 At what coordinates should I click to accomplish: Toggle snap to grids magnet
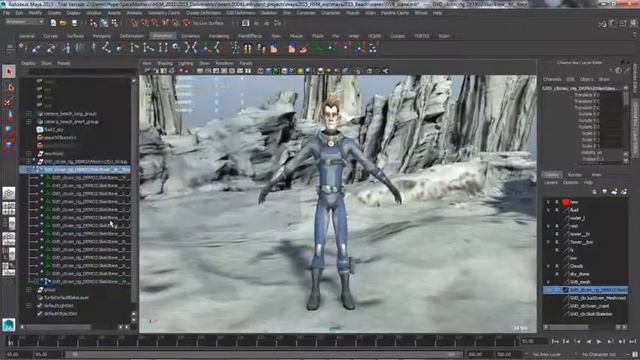(133, 23)
